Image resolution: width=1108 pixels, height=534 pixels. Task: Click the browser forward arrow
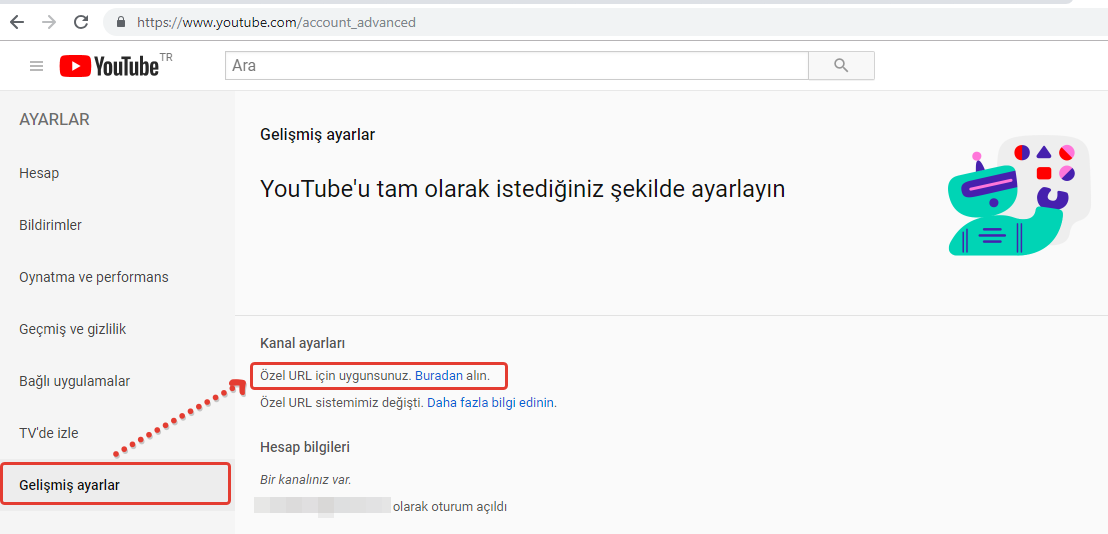point(49,22)
